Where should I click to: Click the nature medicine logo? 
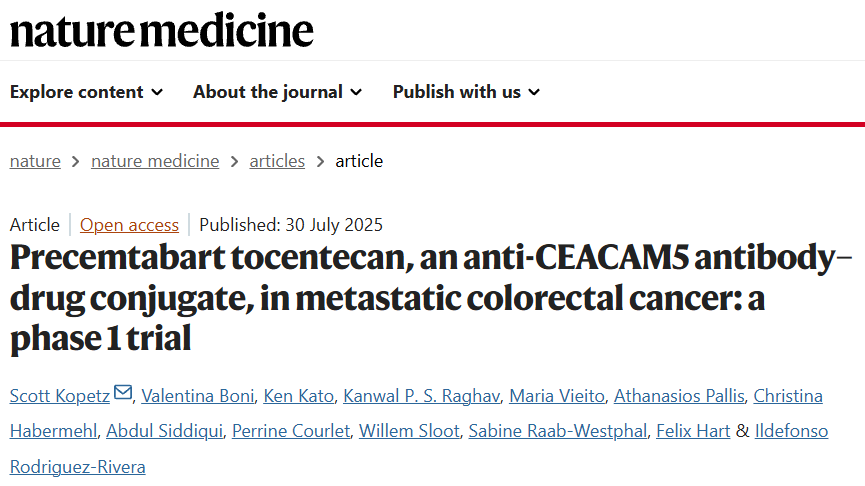pyautogui.click(x=162, y=30)
